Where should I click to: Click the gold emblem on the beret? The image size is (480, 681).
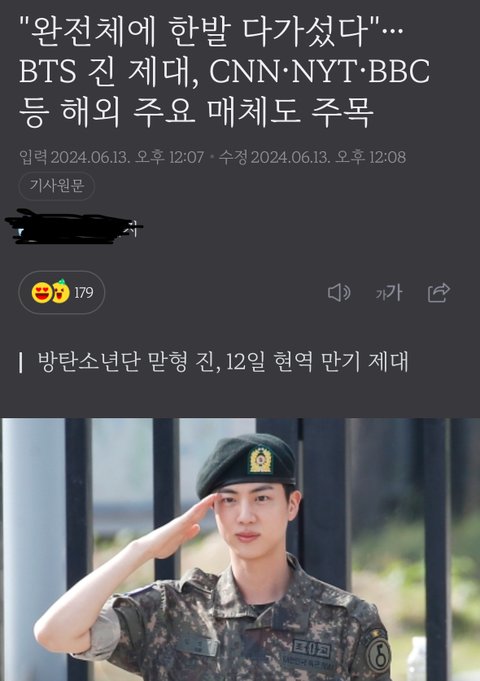point(260,460)
